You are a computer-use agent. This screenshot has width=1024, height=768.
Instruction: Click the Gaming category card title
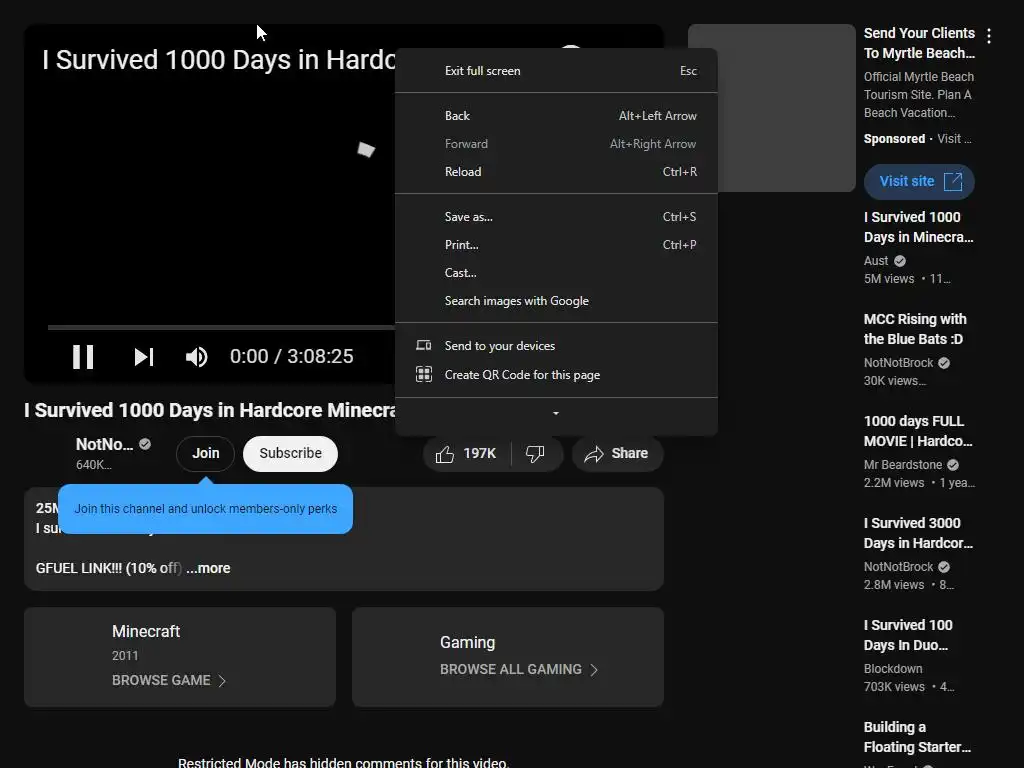click(x=468, y=643)
